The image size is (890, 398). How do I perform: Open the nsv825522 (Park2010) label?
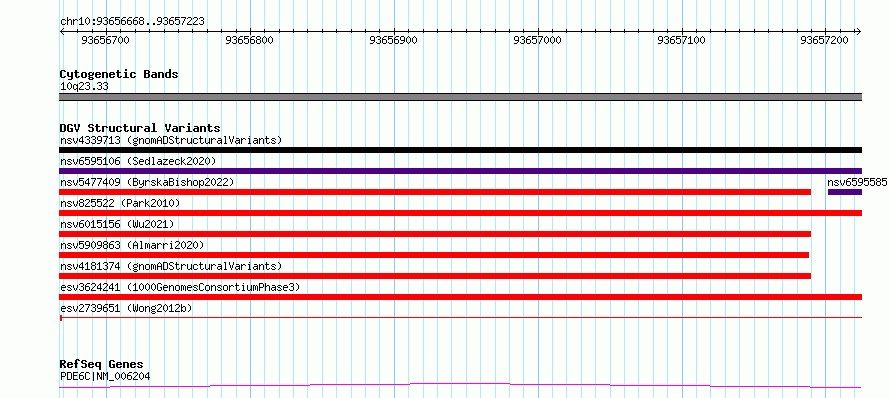pos(120,203)
